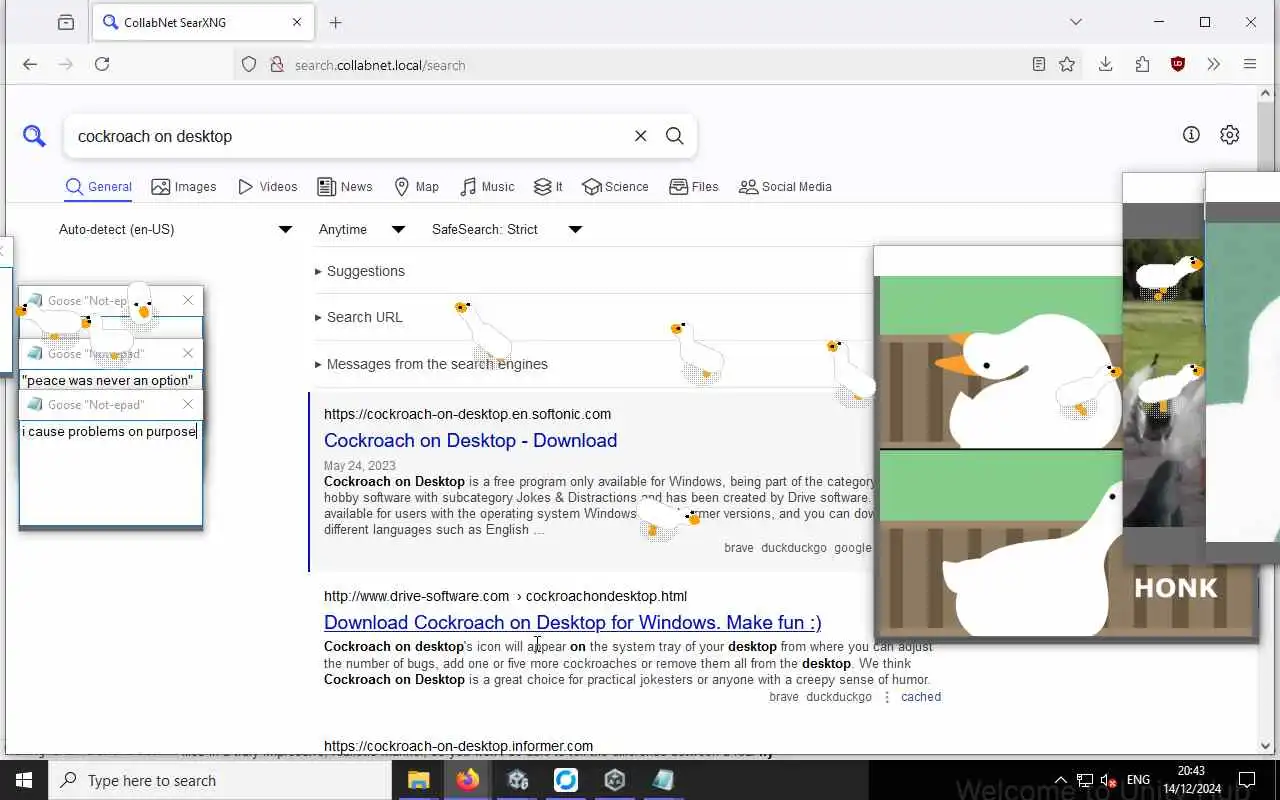Bookmark this page with the star
This screenshot has height=800, width=1280.
point(1067,64)
